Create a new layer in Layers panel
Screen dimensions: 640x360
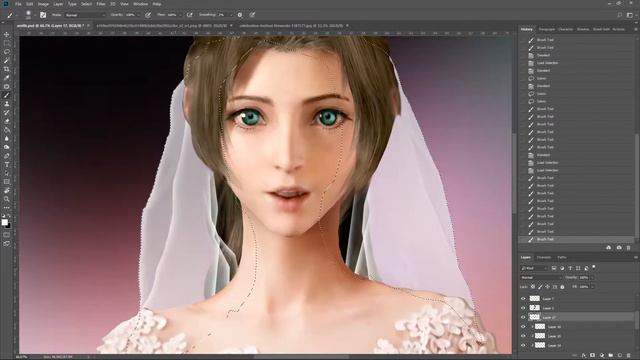(620, 356)
